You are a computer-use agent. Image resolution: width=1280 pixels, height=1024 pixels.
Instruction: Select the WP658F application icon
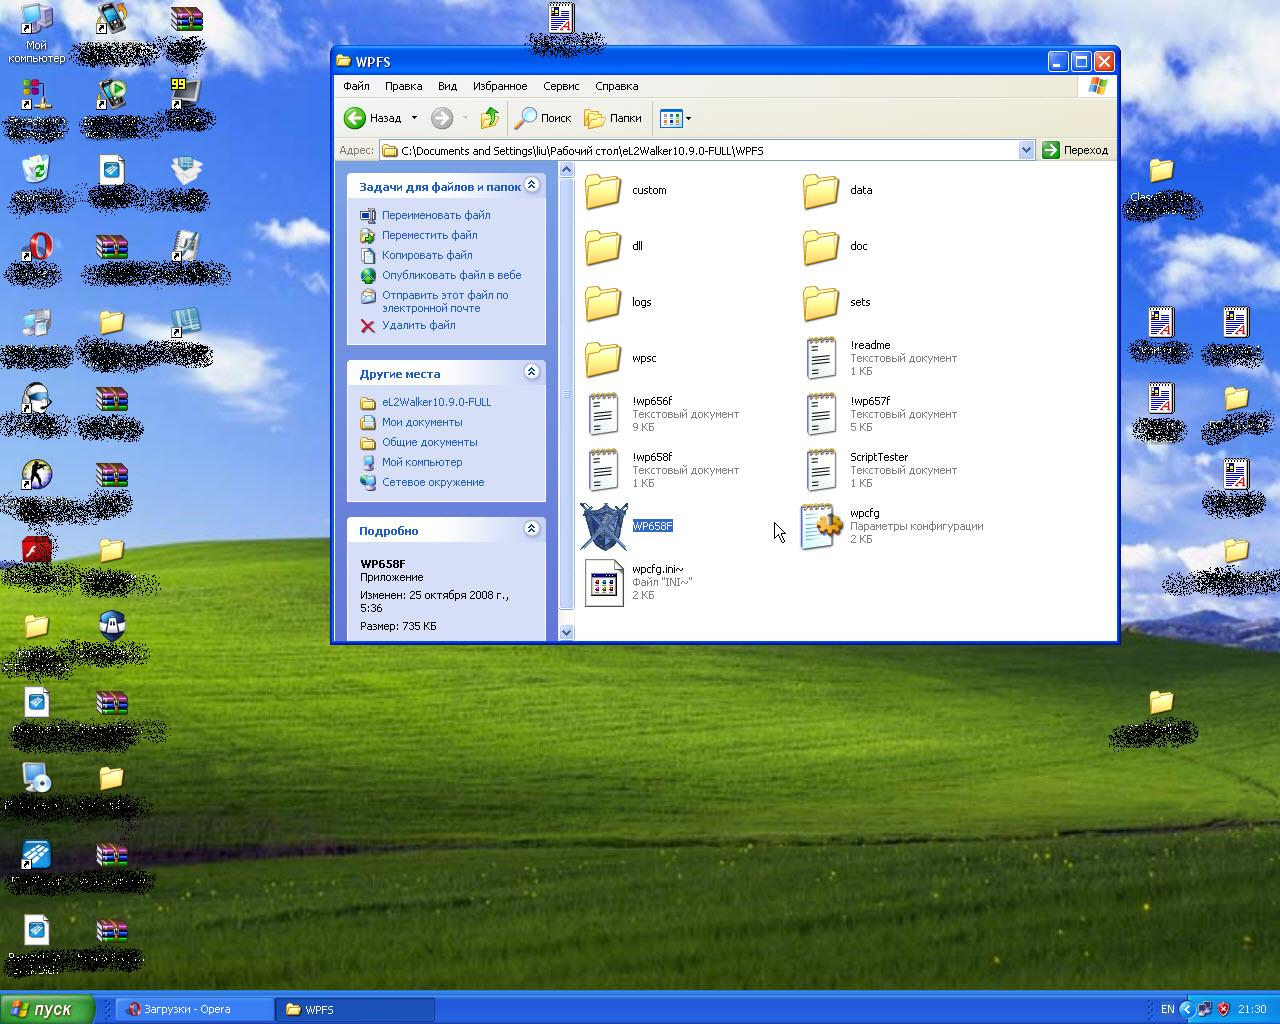(604, 527)
